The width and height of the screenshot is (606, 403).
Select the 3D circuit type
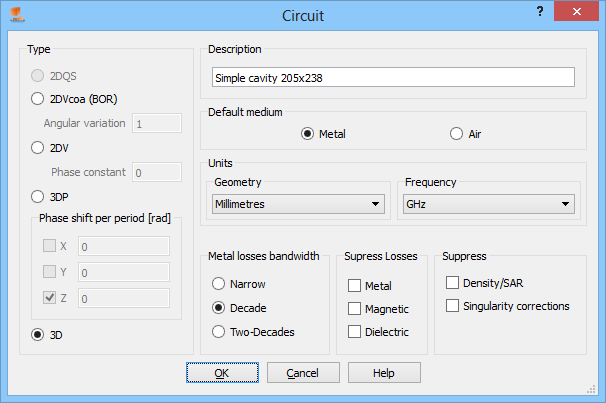38,335
